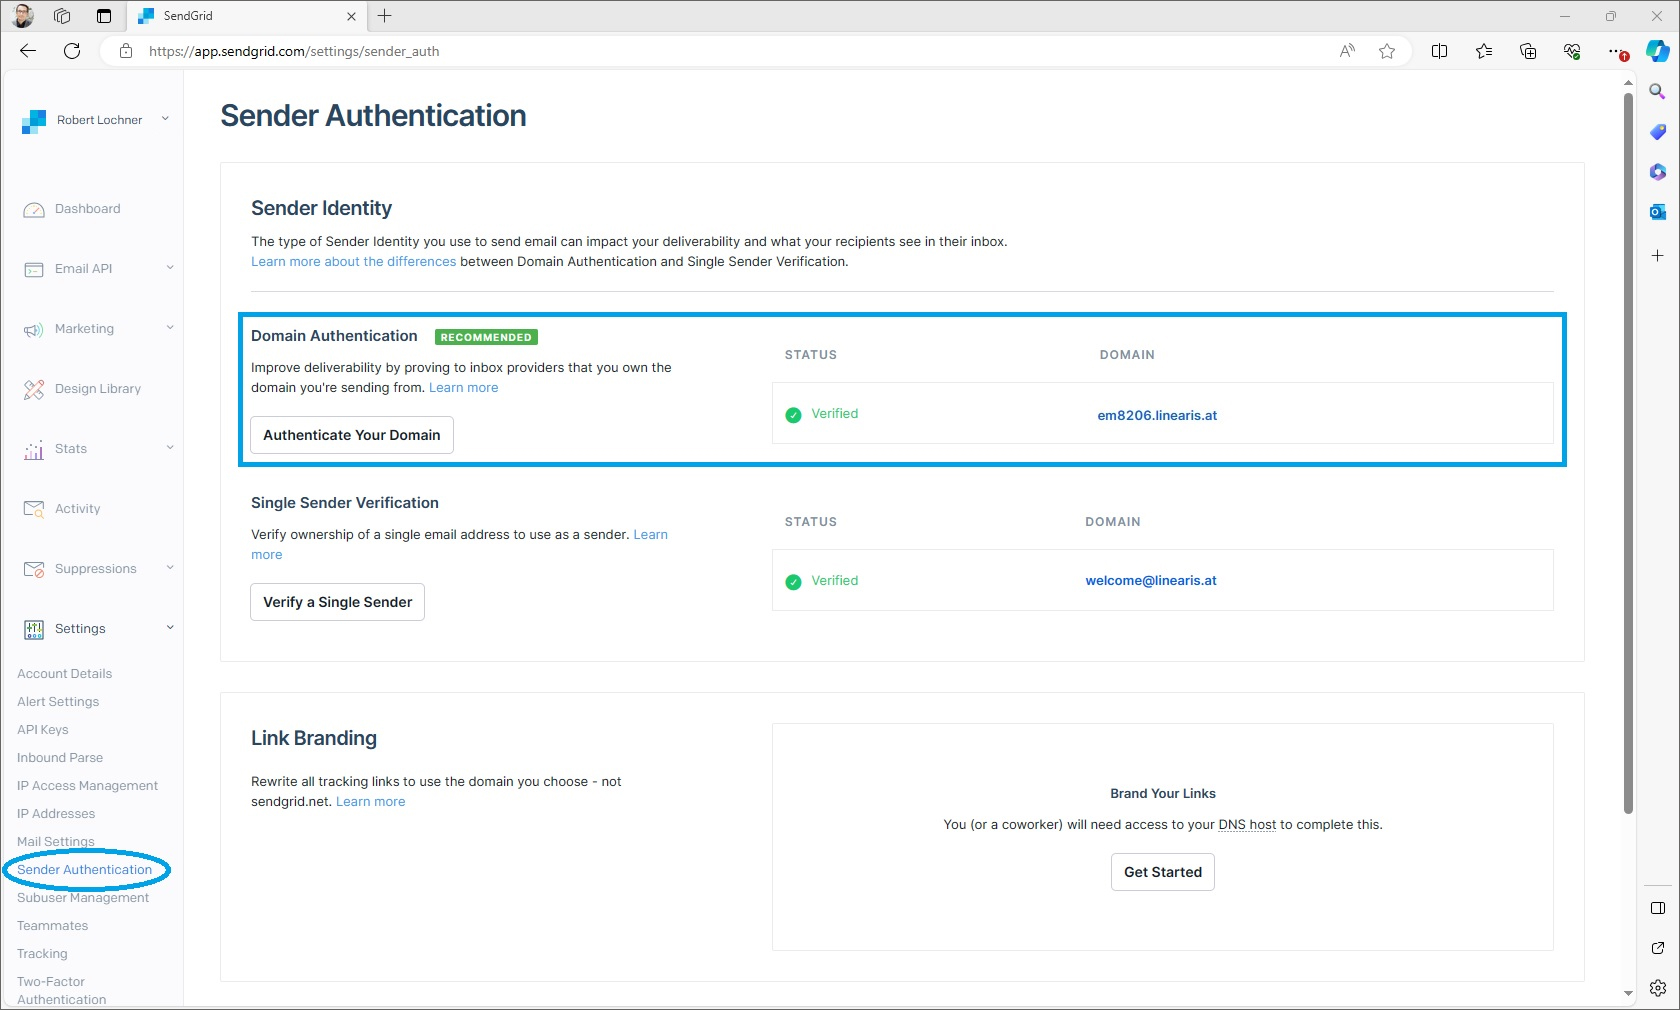Open Tracking settings page
Image resolution: width=1680 pixels, height=1010 pixels.
[42, 954]
